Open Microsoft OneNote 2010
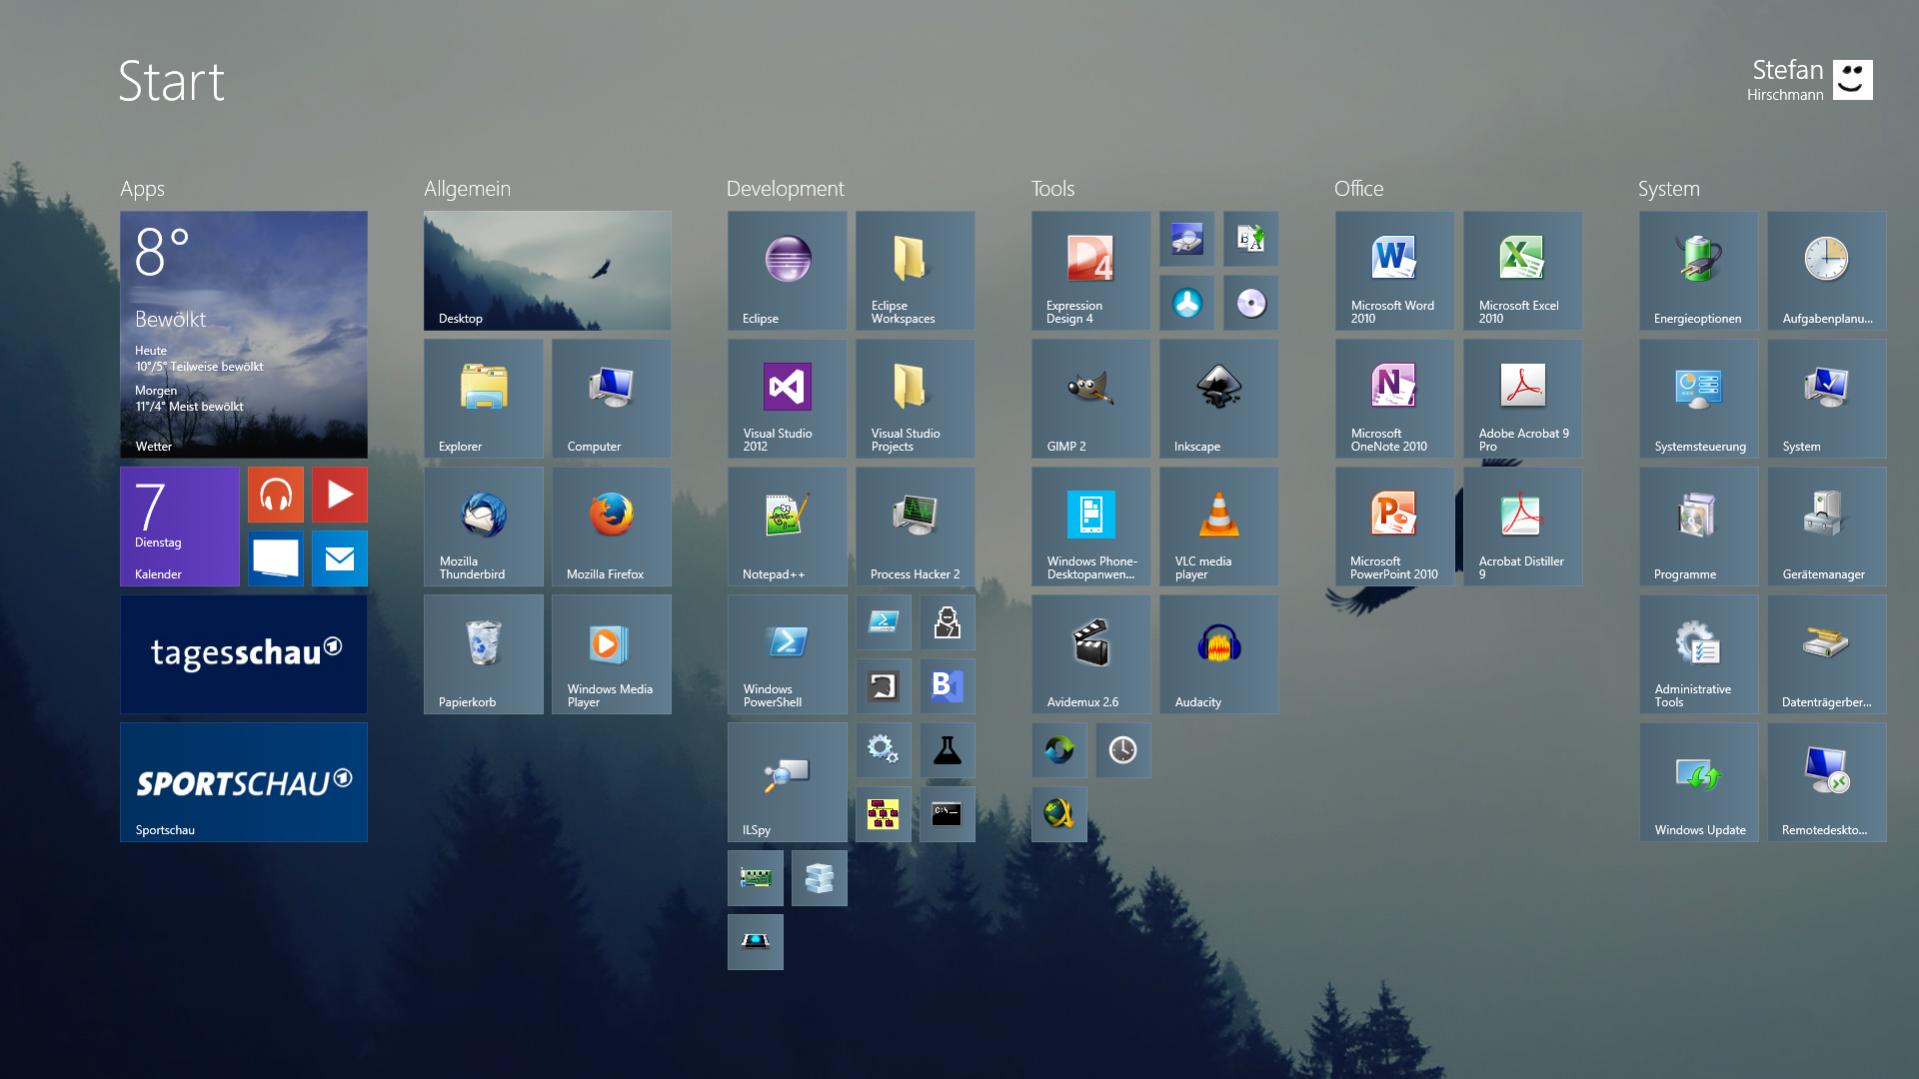This screenshot has height=1079, width=1919. (x=1395, y=398)
